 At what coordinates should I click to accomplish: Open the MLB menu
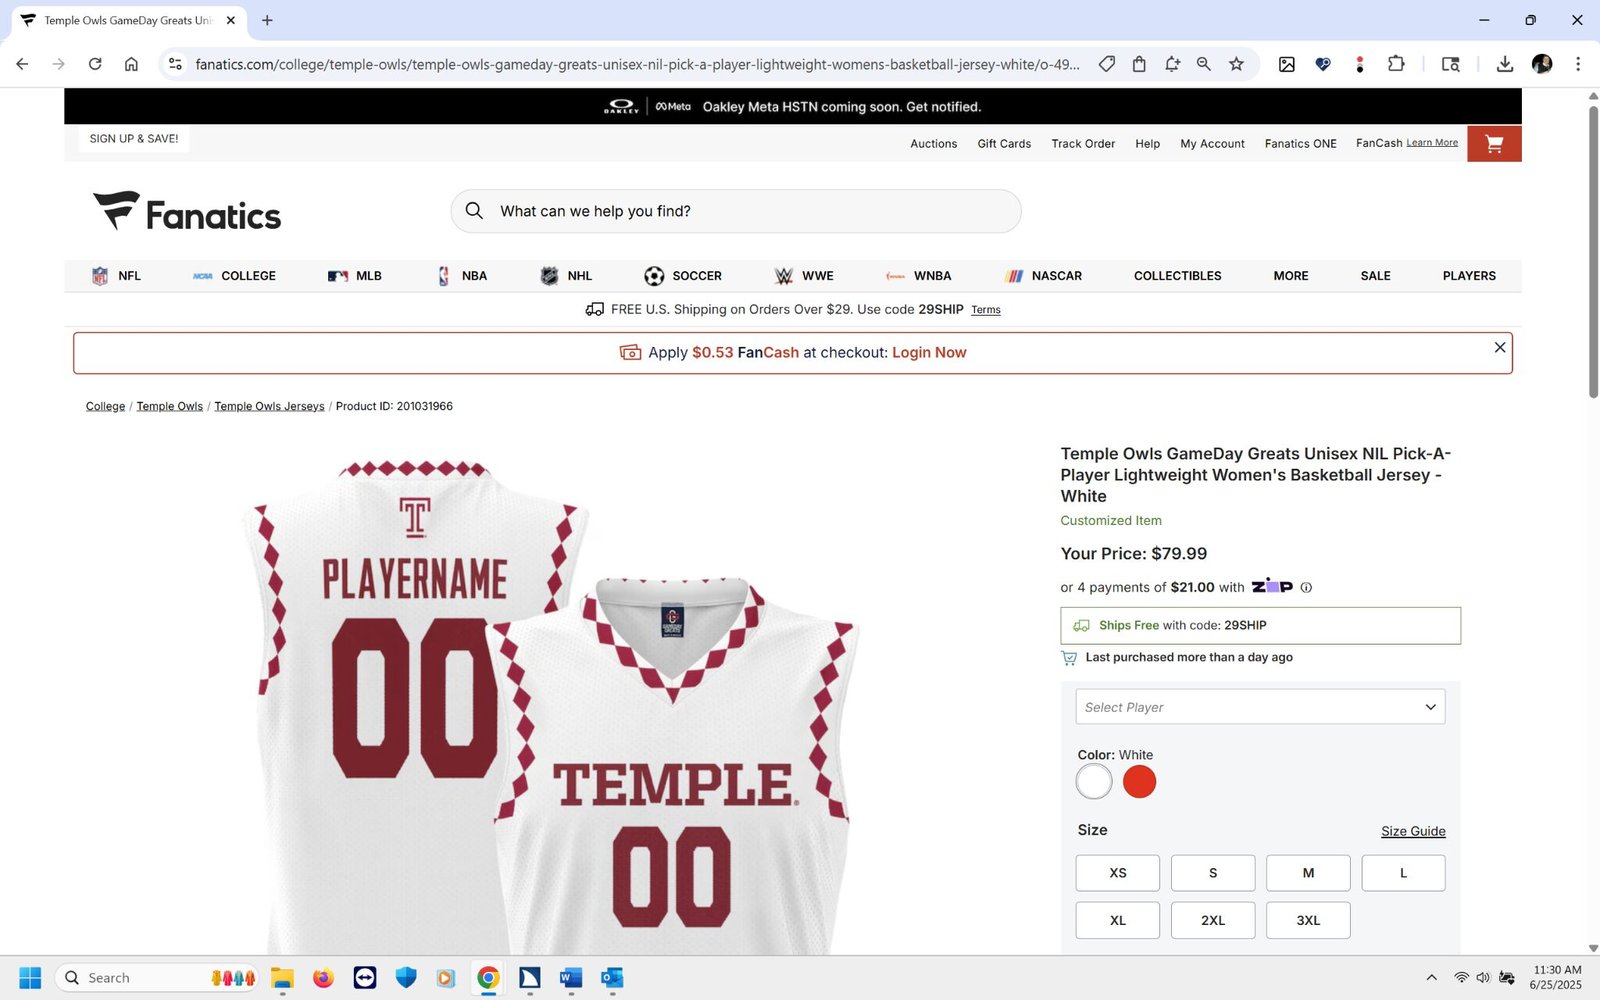pos(355,276)
